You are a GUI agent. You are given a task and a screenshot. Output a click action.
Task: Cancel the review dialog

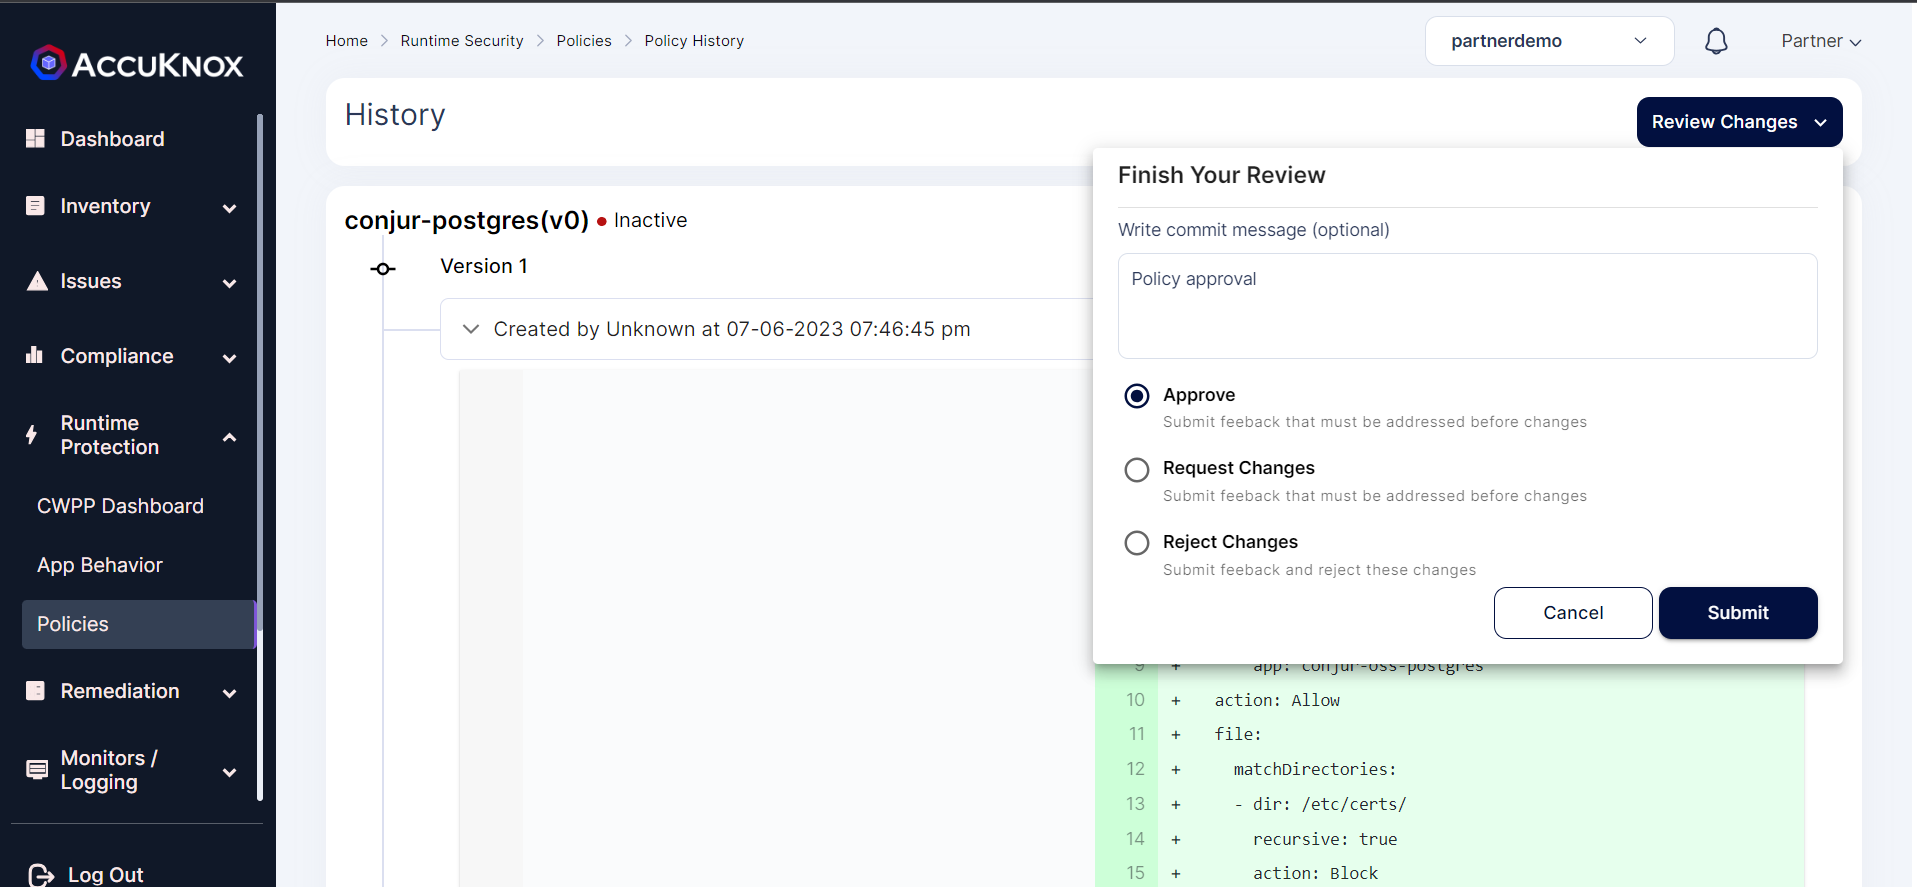point(1572,613)
